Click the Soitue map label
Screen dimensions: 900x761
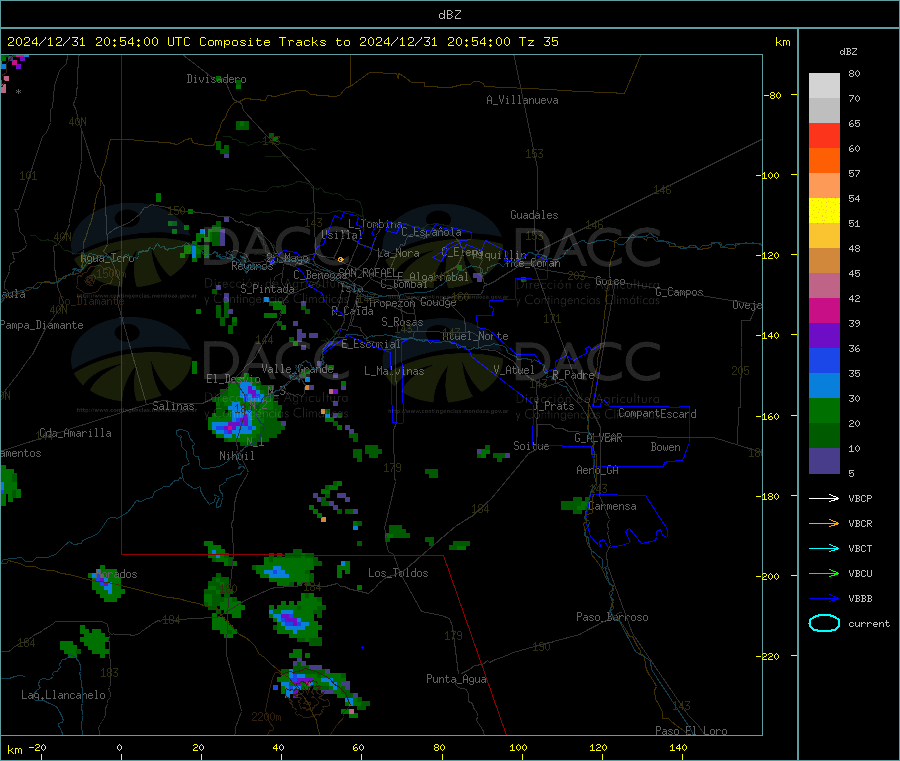pyautogui.click(x=531, y=446)
